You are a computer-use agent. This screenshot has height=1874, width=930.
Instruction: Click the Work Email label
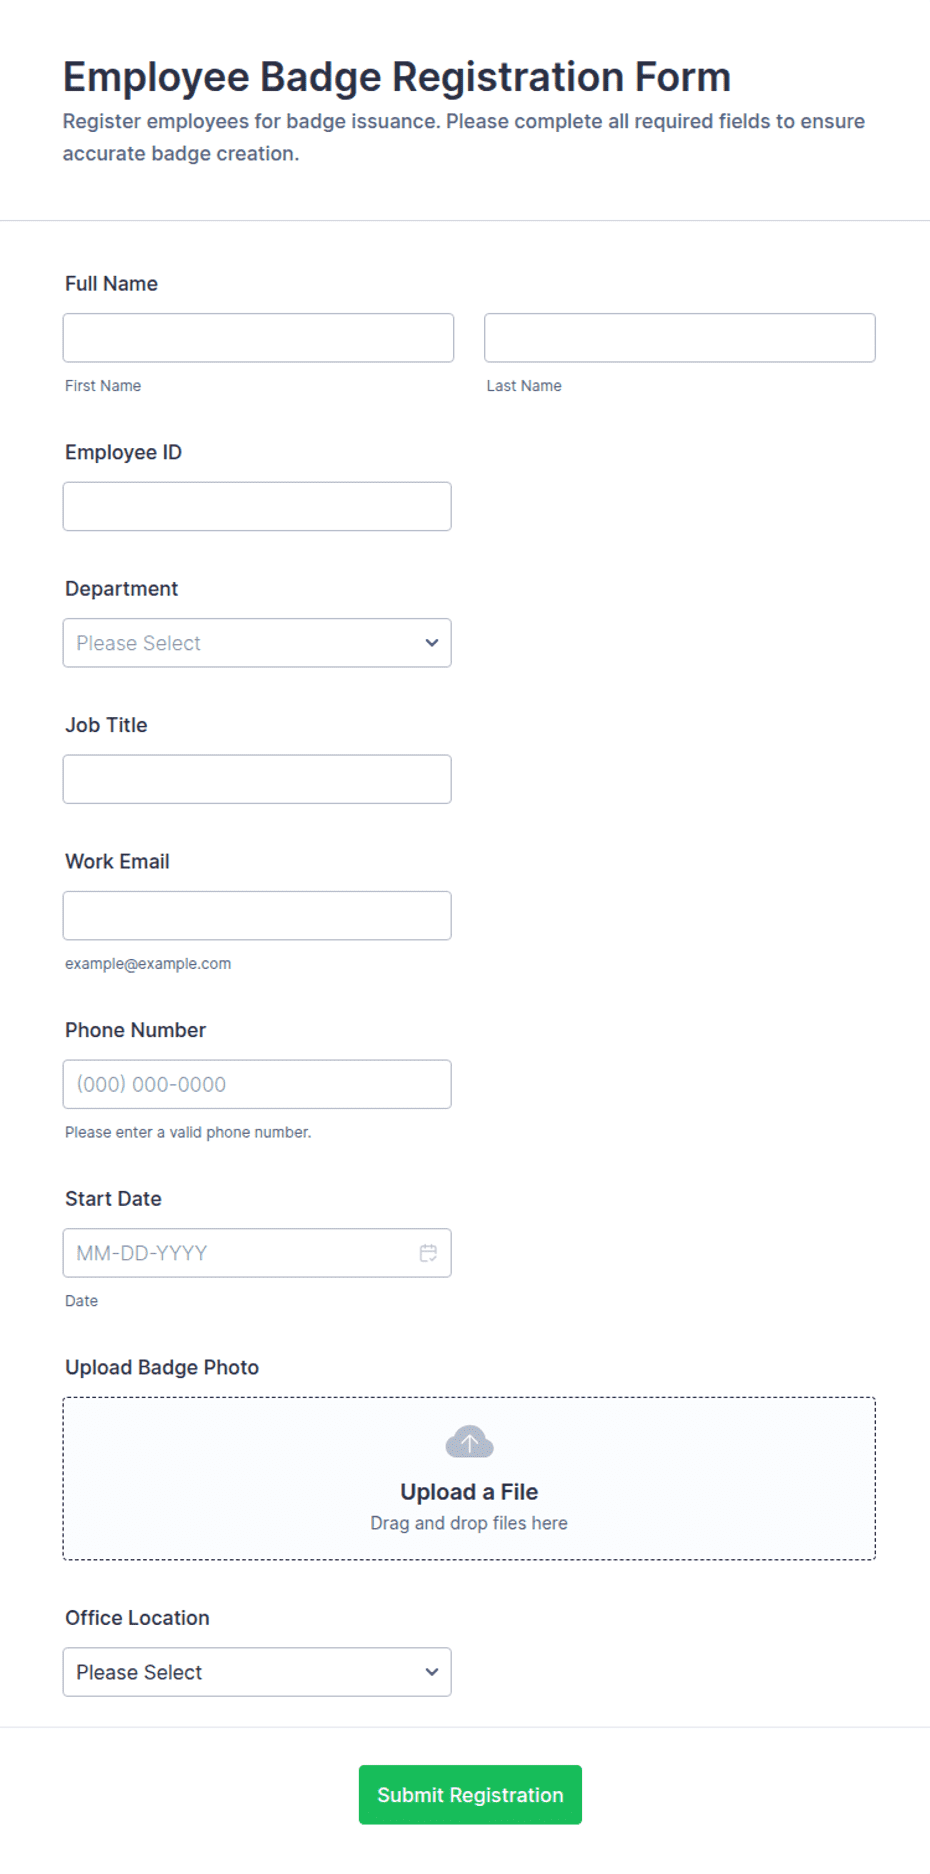coord(117,862)
